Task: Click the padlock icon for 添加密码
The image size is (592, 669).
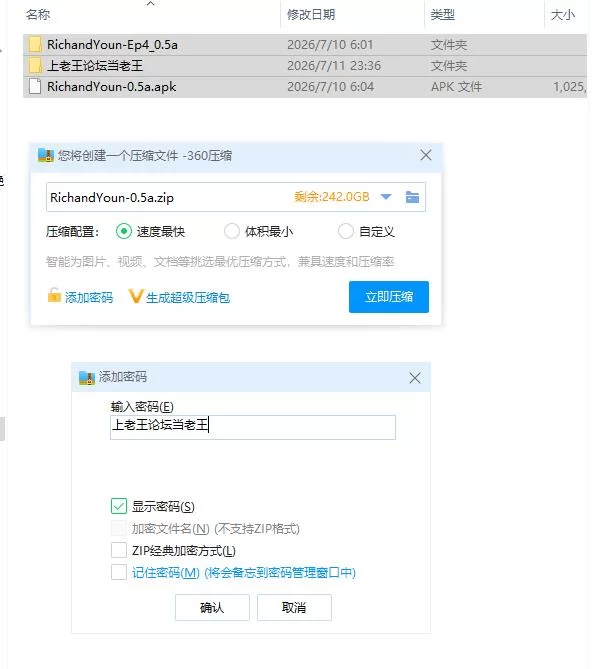Action: pos(54,295)
